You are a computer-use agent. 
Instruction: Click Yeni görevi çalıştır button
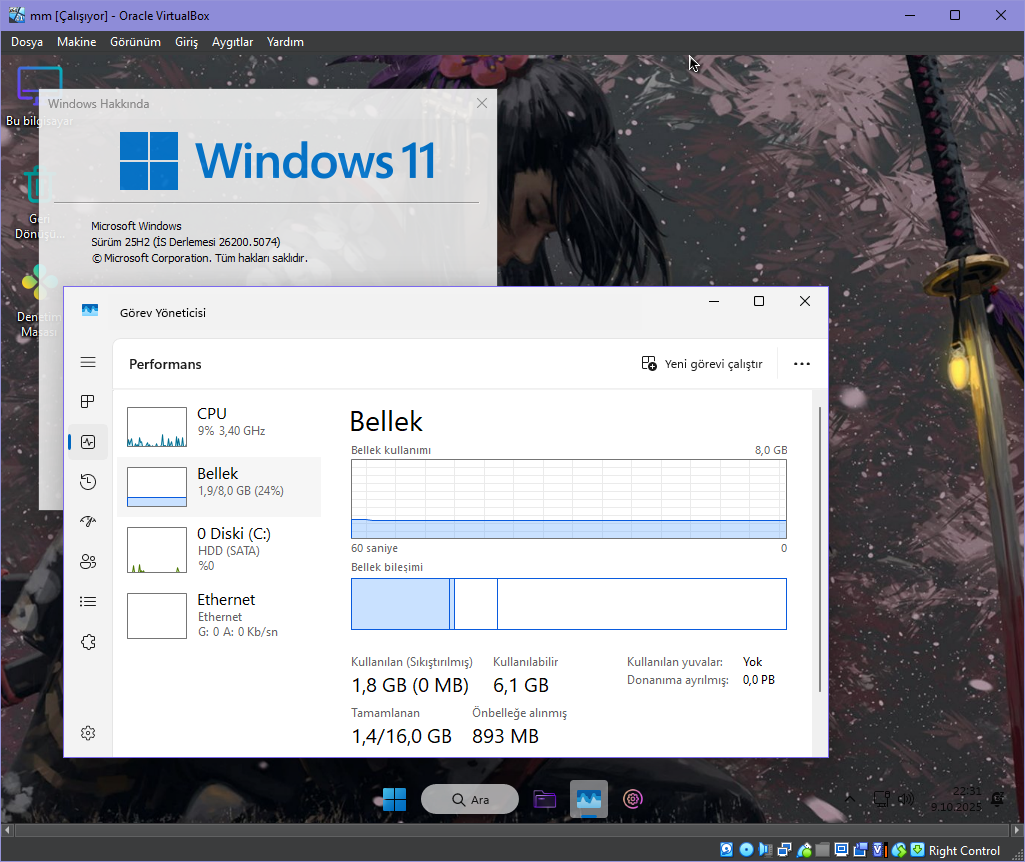tap(702, 364)
